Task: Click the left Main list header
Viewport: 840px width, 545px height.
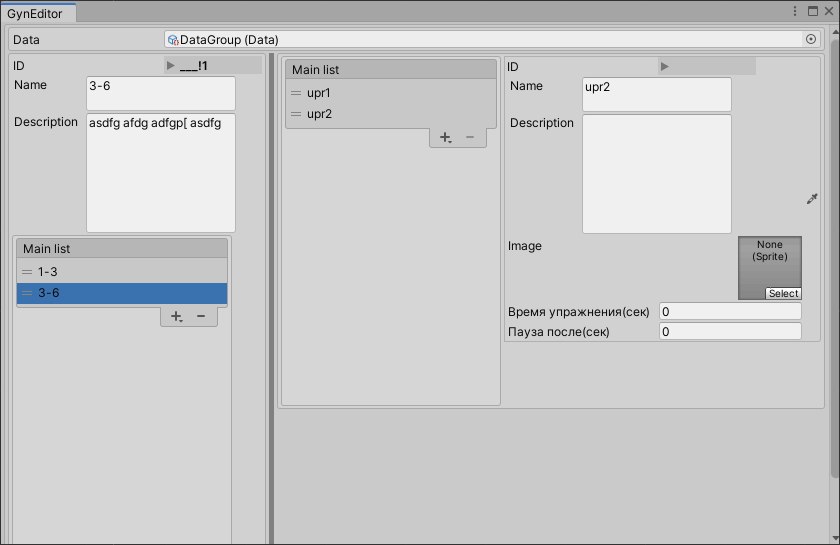Action: [x=122, y=249]
